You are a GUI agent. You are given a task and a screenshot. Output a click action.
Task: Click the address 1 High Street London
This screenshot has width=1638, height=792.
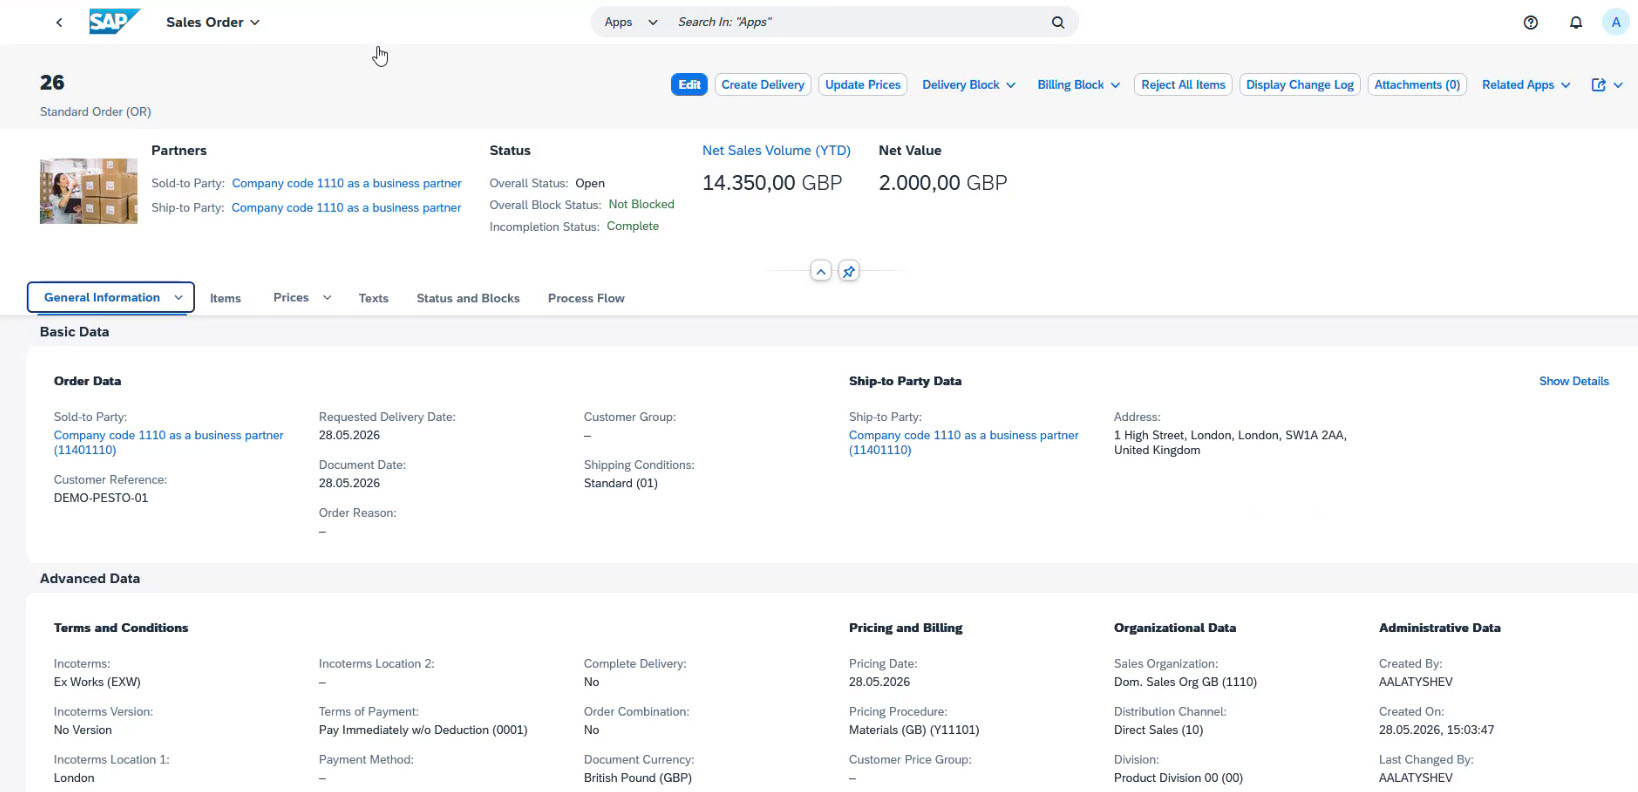coord(1230,442)
